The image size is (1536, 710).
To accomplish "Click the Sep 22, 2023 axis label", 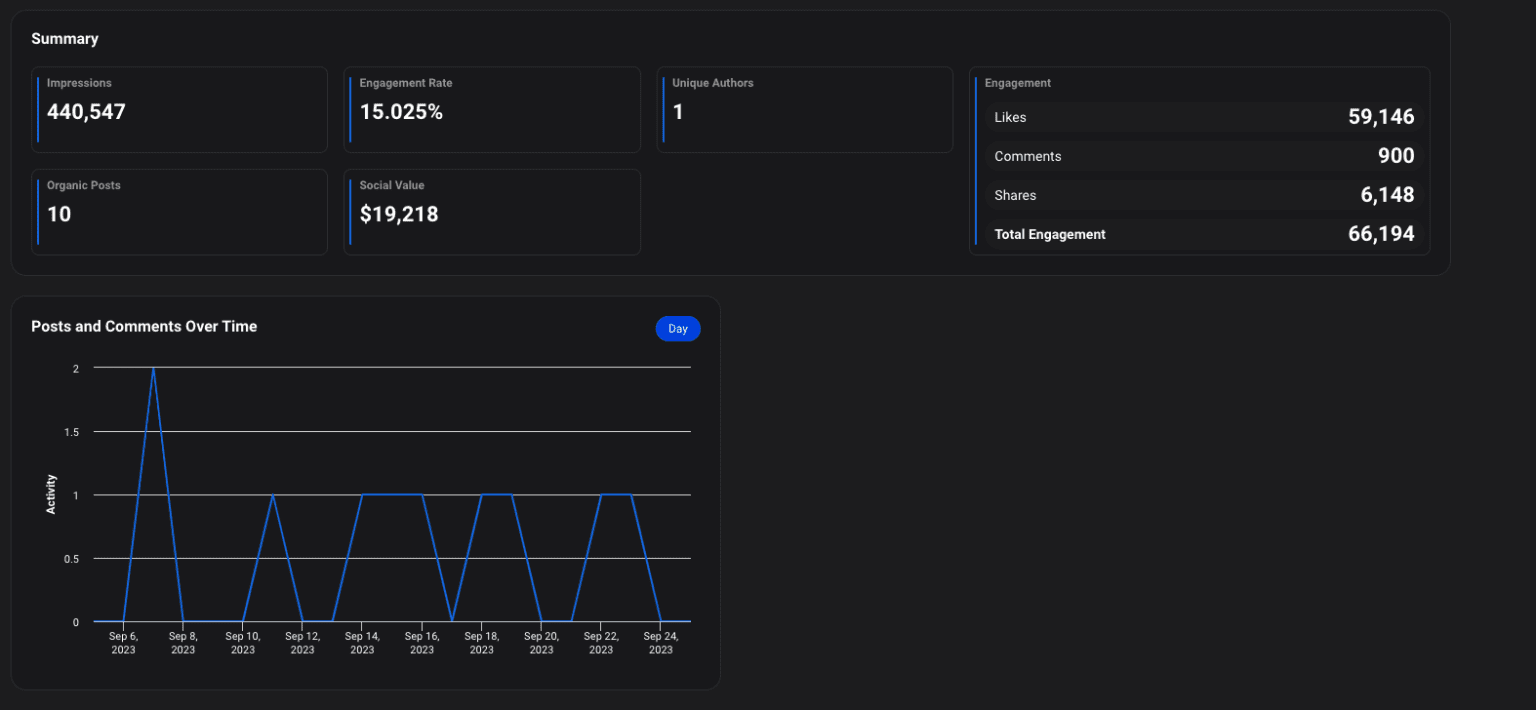I will coord(601,642).
